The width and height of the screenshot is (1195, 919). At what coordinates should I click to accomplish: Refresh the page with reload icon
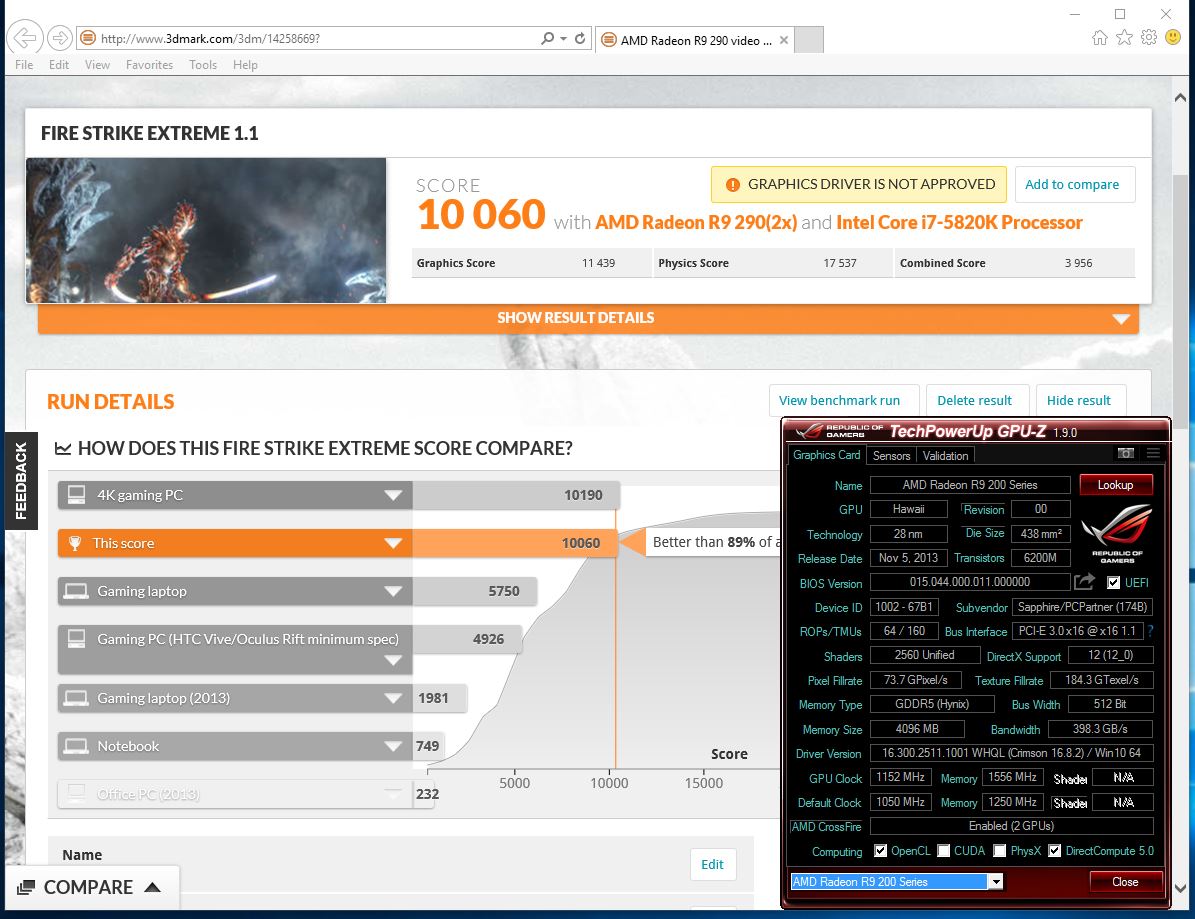click(x=580, y=38)
